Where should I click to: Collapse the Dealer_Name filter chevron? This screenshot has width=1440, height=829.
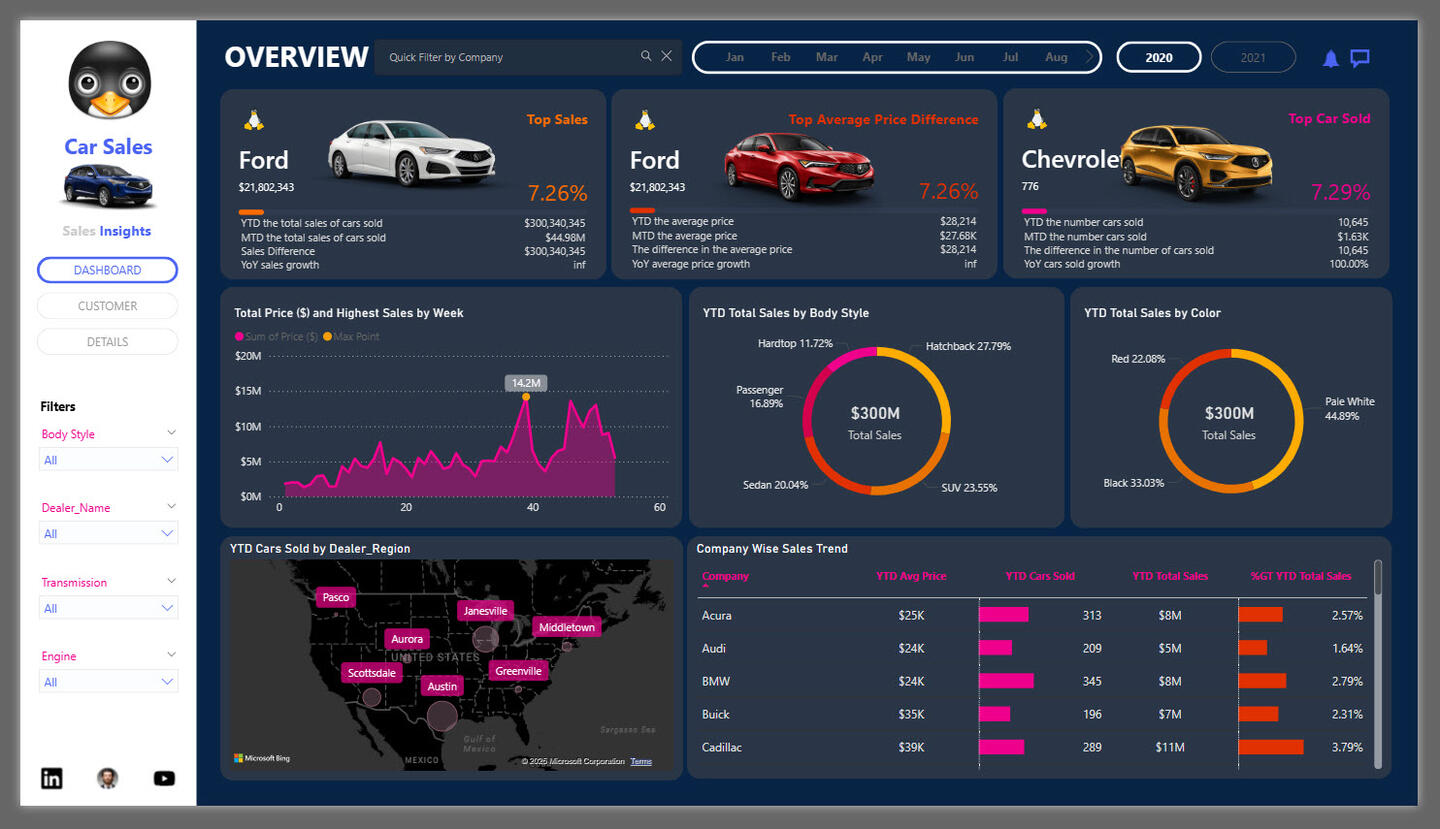[x=171, y=507]
